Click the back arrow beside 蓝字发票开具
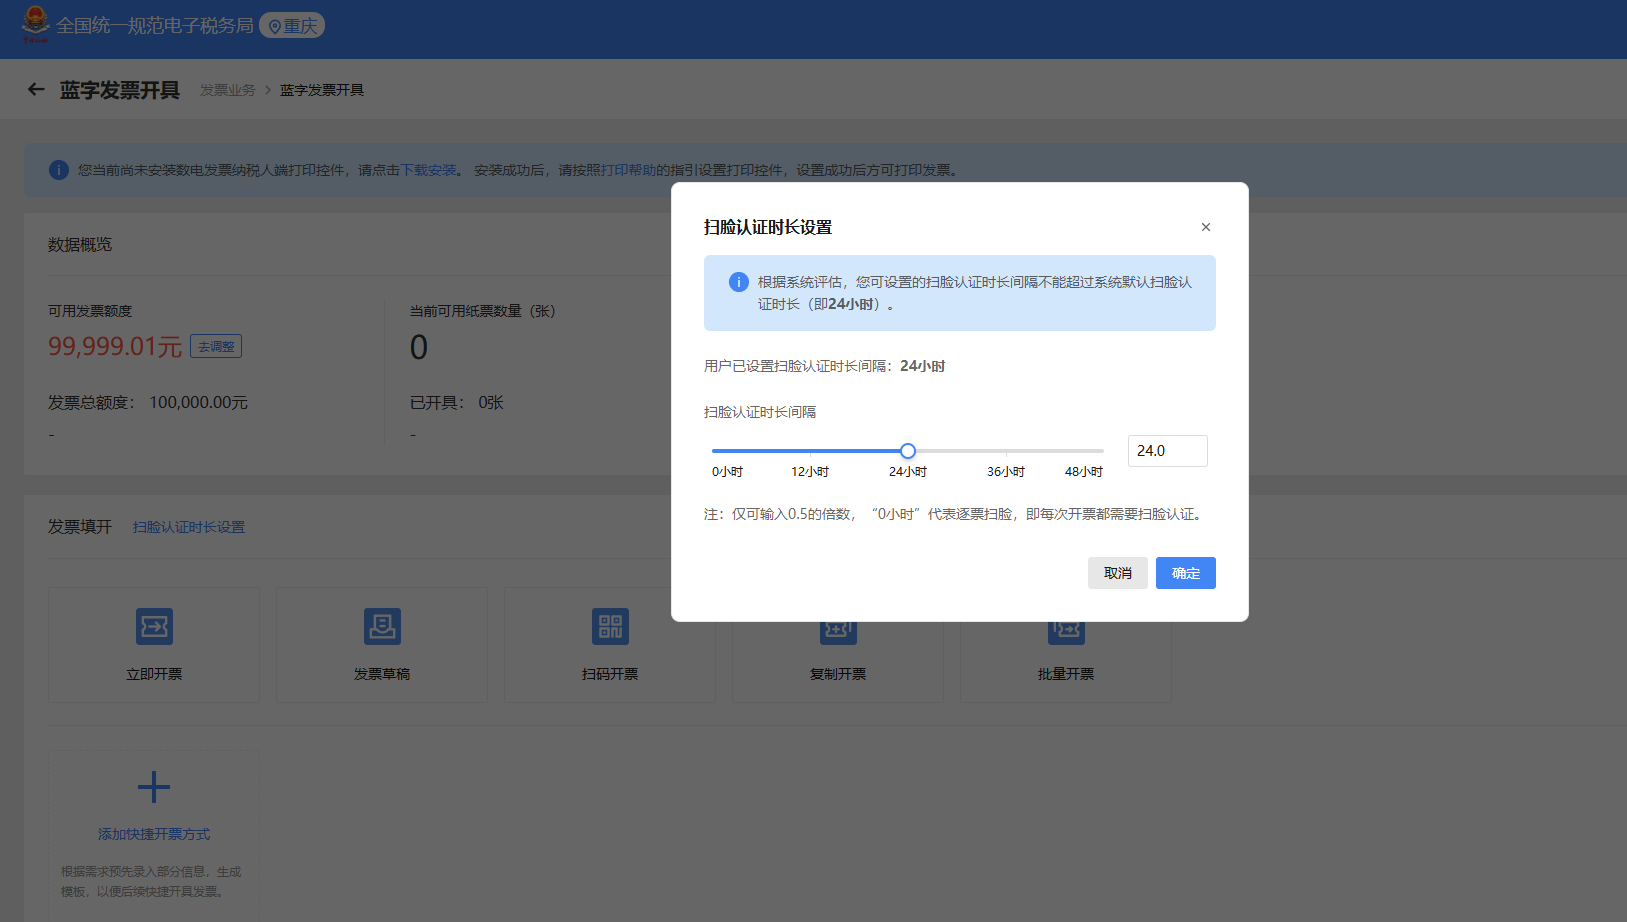Image resolution: width=1627 pixels, height=922 pixels. pyautogui.click(x=36, y=90)
